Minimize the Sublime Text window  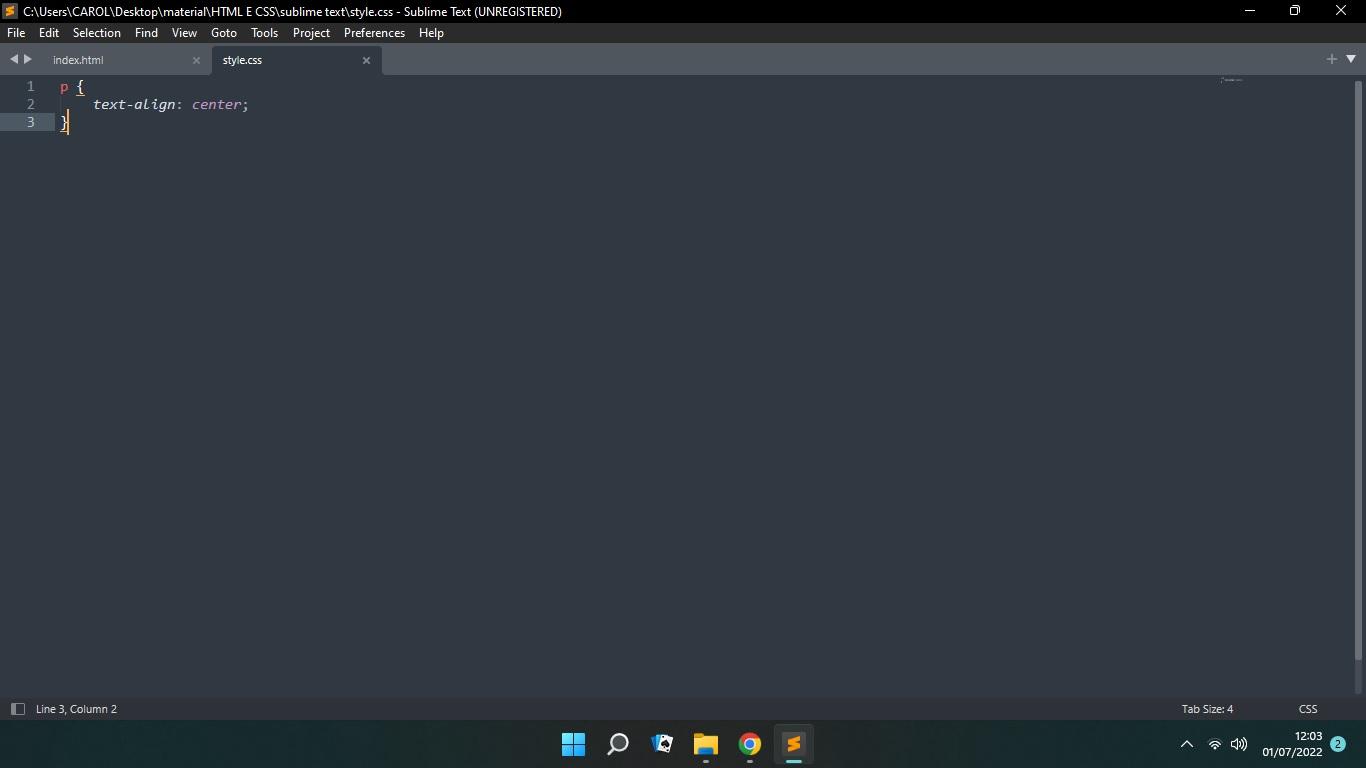click(1249, 11)
